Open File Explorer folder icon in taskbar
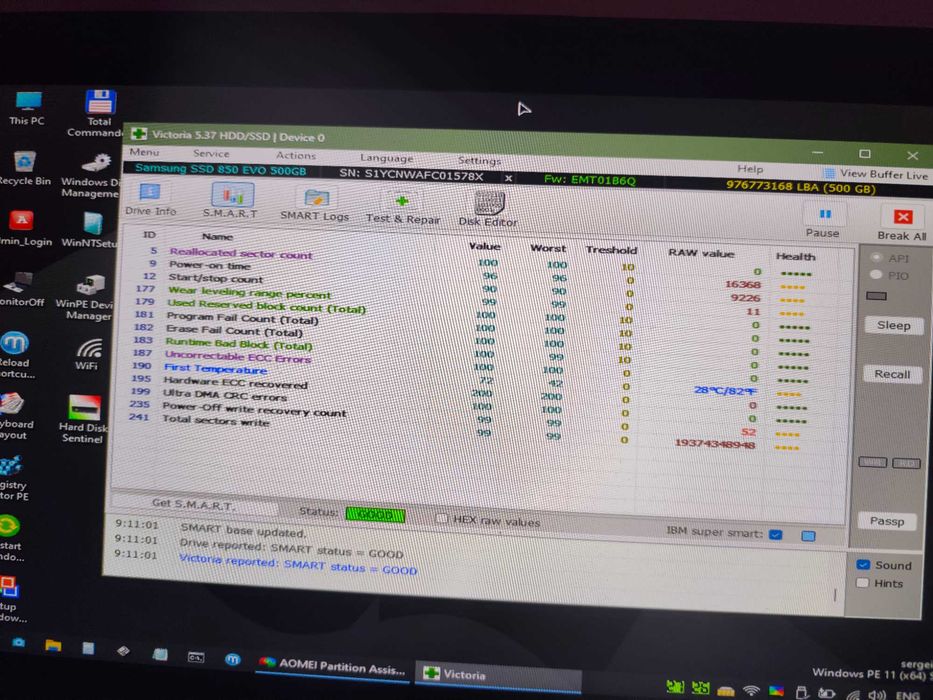933x700 pixels. pyautogui.click(x=53, y=645)
